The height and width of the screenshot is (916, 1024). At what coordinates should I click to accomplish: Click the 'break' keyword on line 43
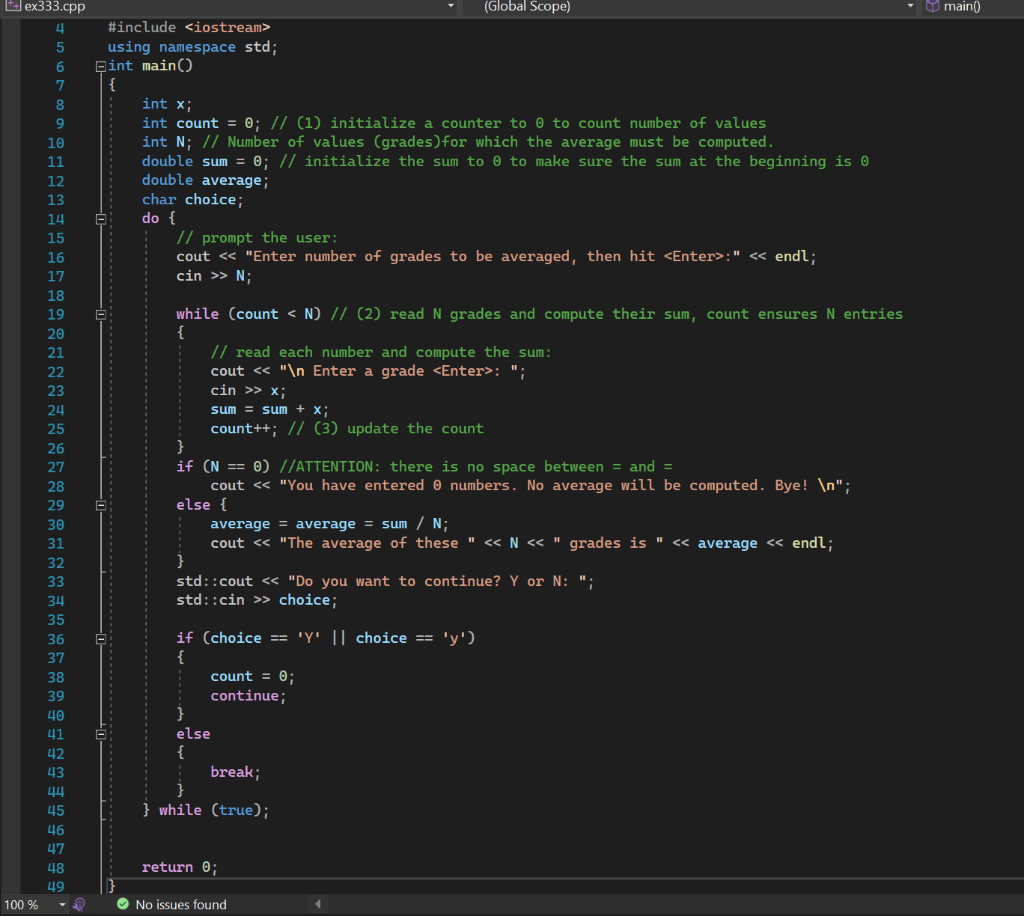232,772
